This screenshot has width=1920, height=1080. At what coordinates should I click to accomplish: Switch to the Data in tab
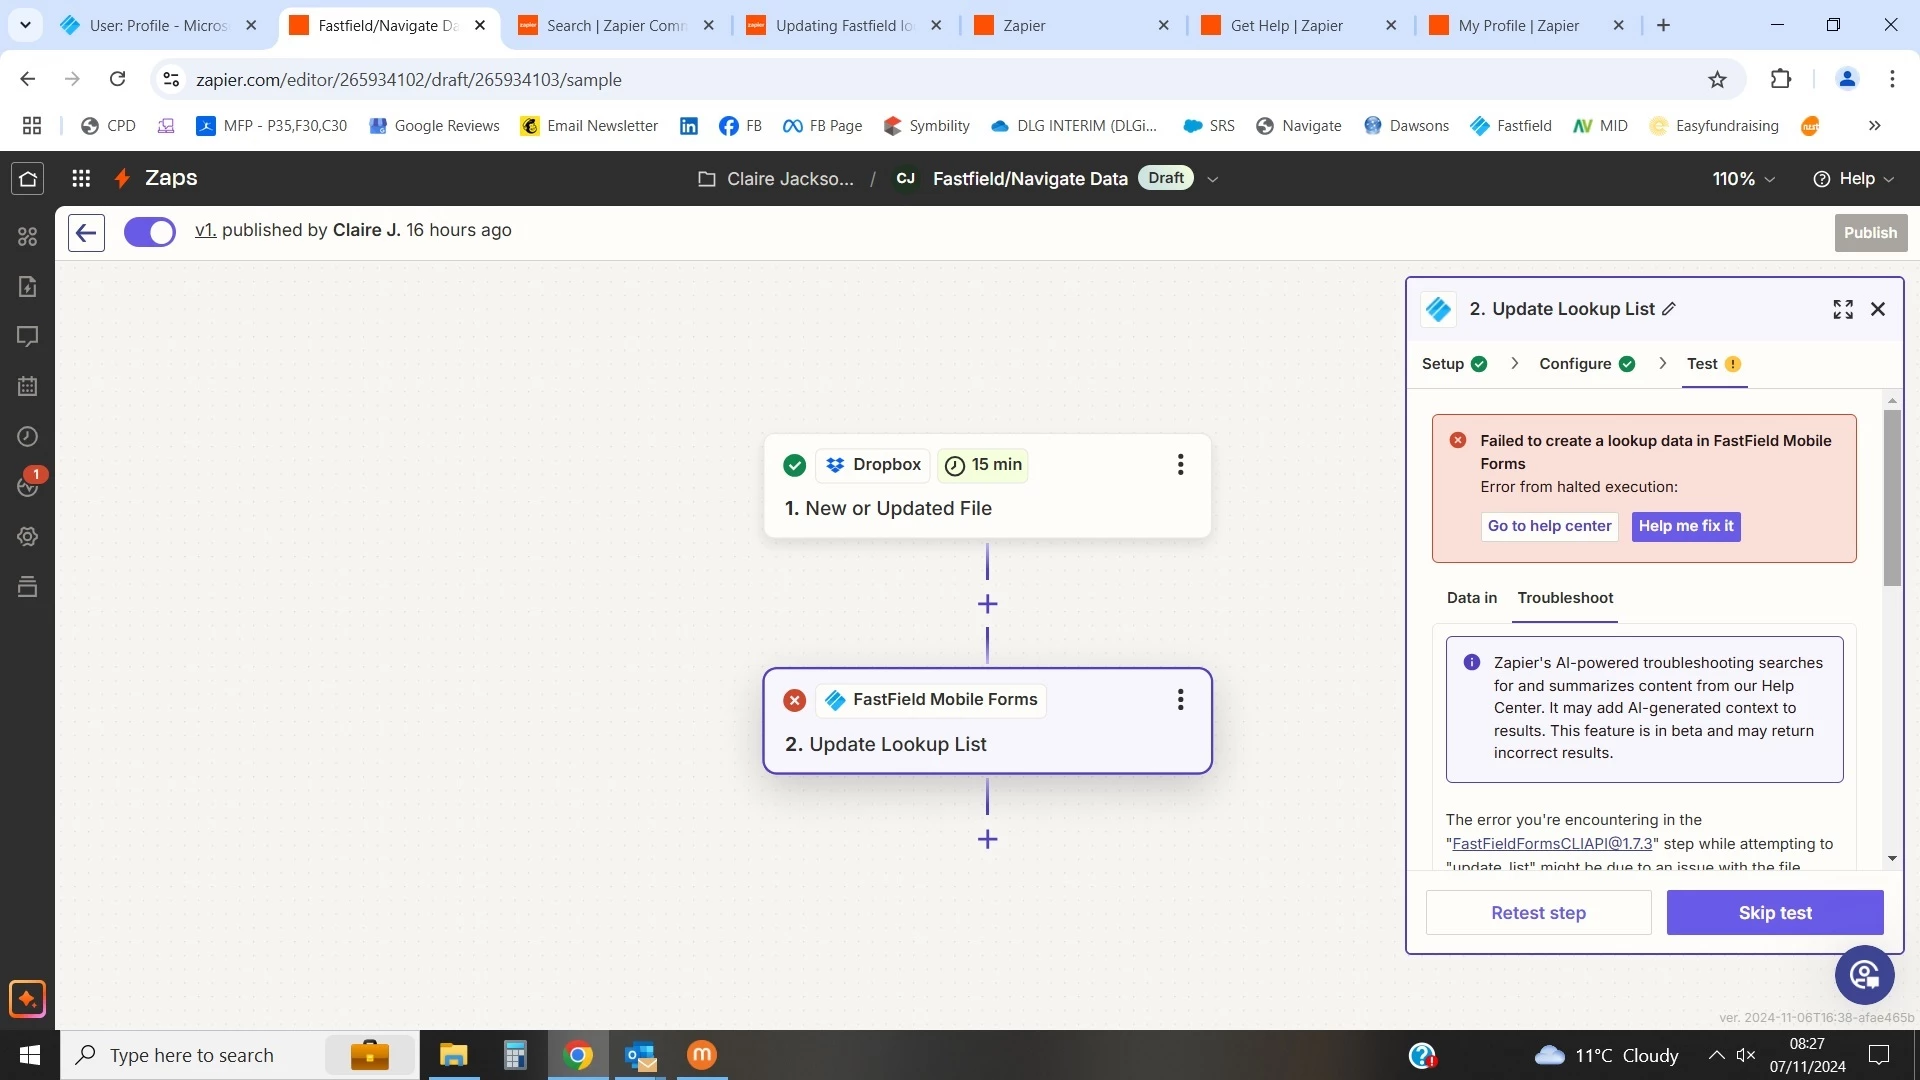click(1471, 598)
